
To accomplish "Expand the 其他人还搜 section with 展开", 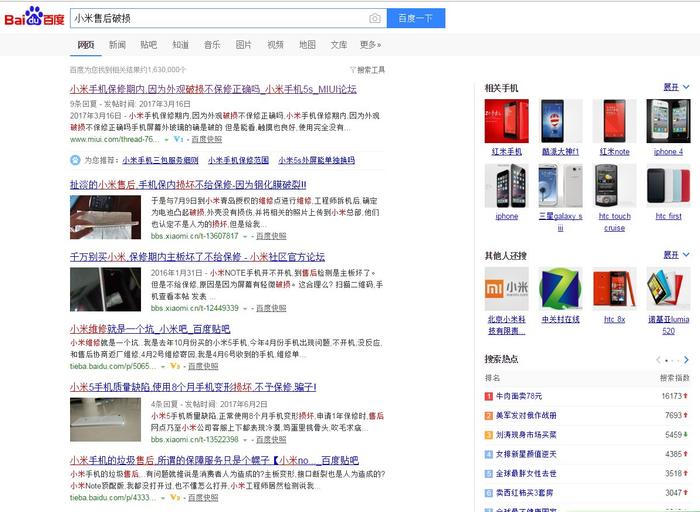I will pyautogui.click(x=676, y=255).
